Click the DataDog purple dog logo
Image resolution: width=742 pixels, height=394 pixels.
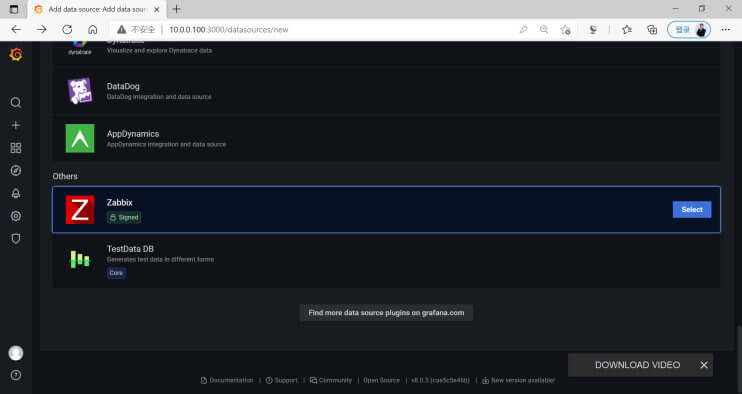point(80,91)
